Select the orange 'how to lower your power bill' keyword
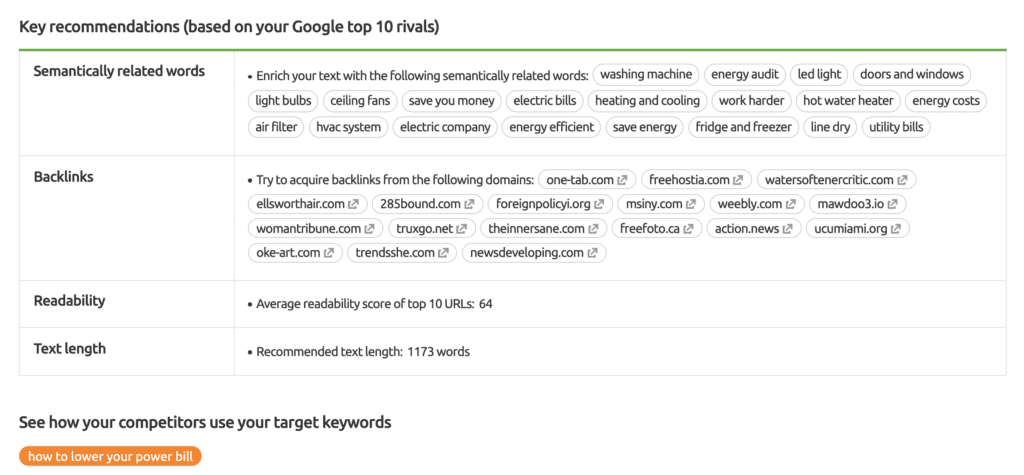 110,457
